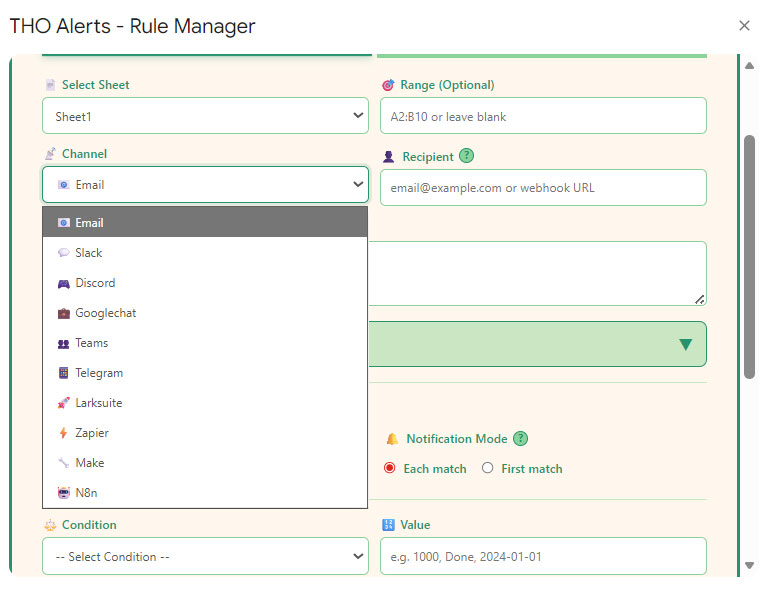Select Each match notification mode

pyautogui.click(x=390, y=468)
